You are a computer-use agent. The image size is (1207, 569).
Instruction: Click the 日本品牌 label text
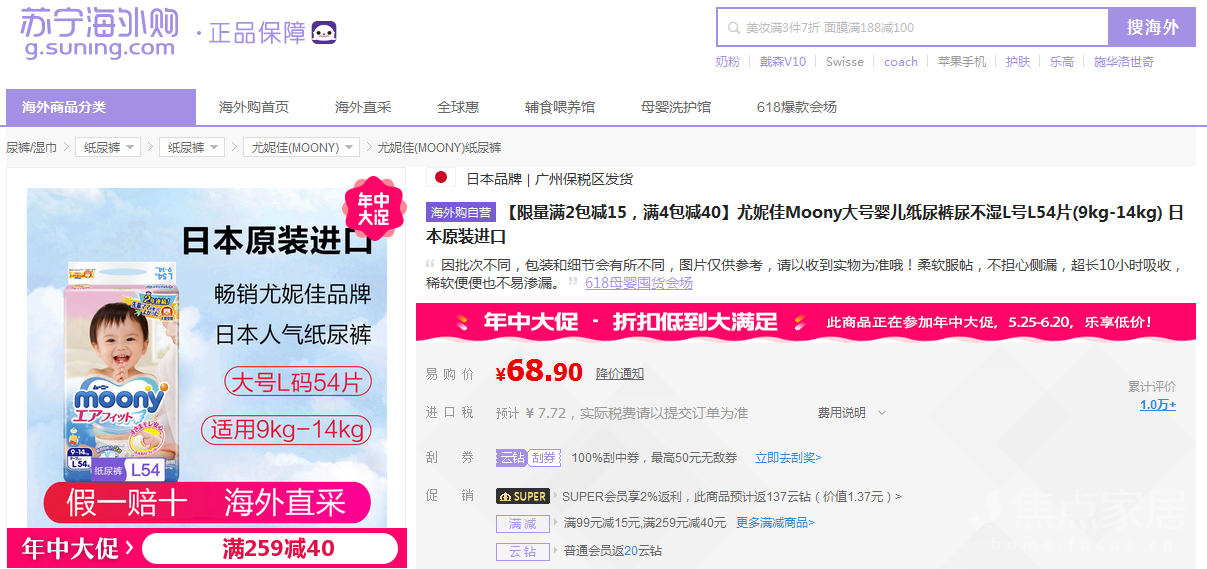(494, 179)
